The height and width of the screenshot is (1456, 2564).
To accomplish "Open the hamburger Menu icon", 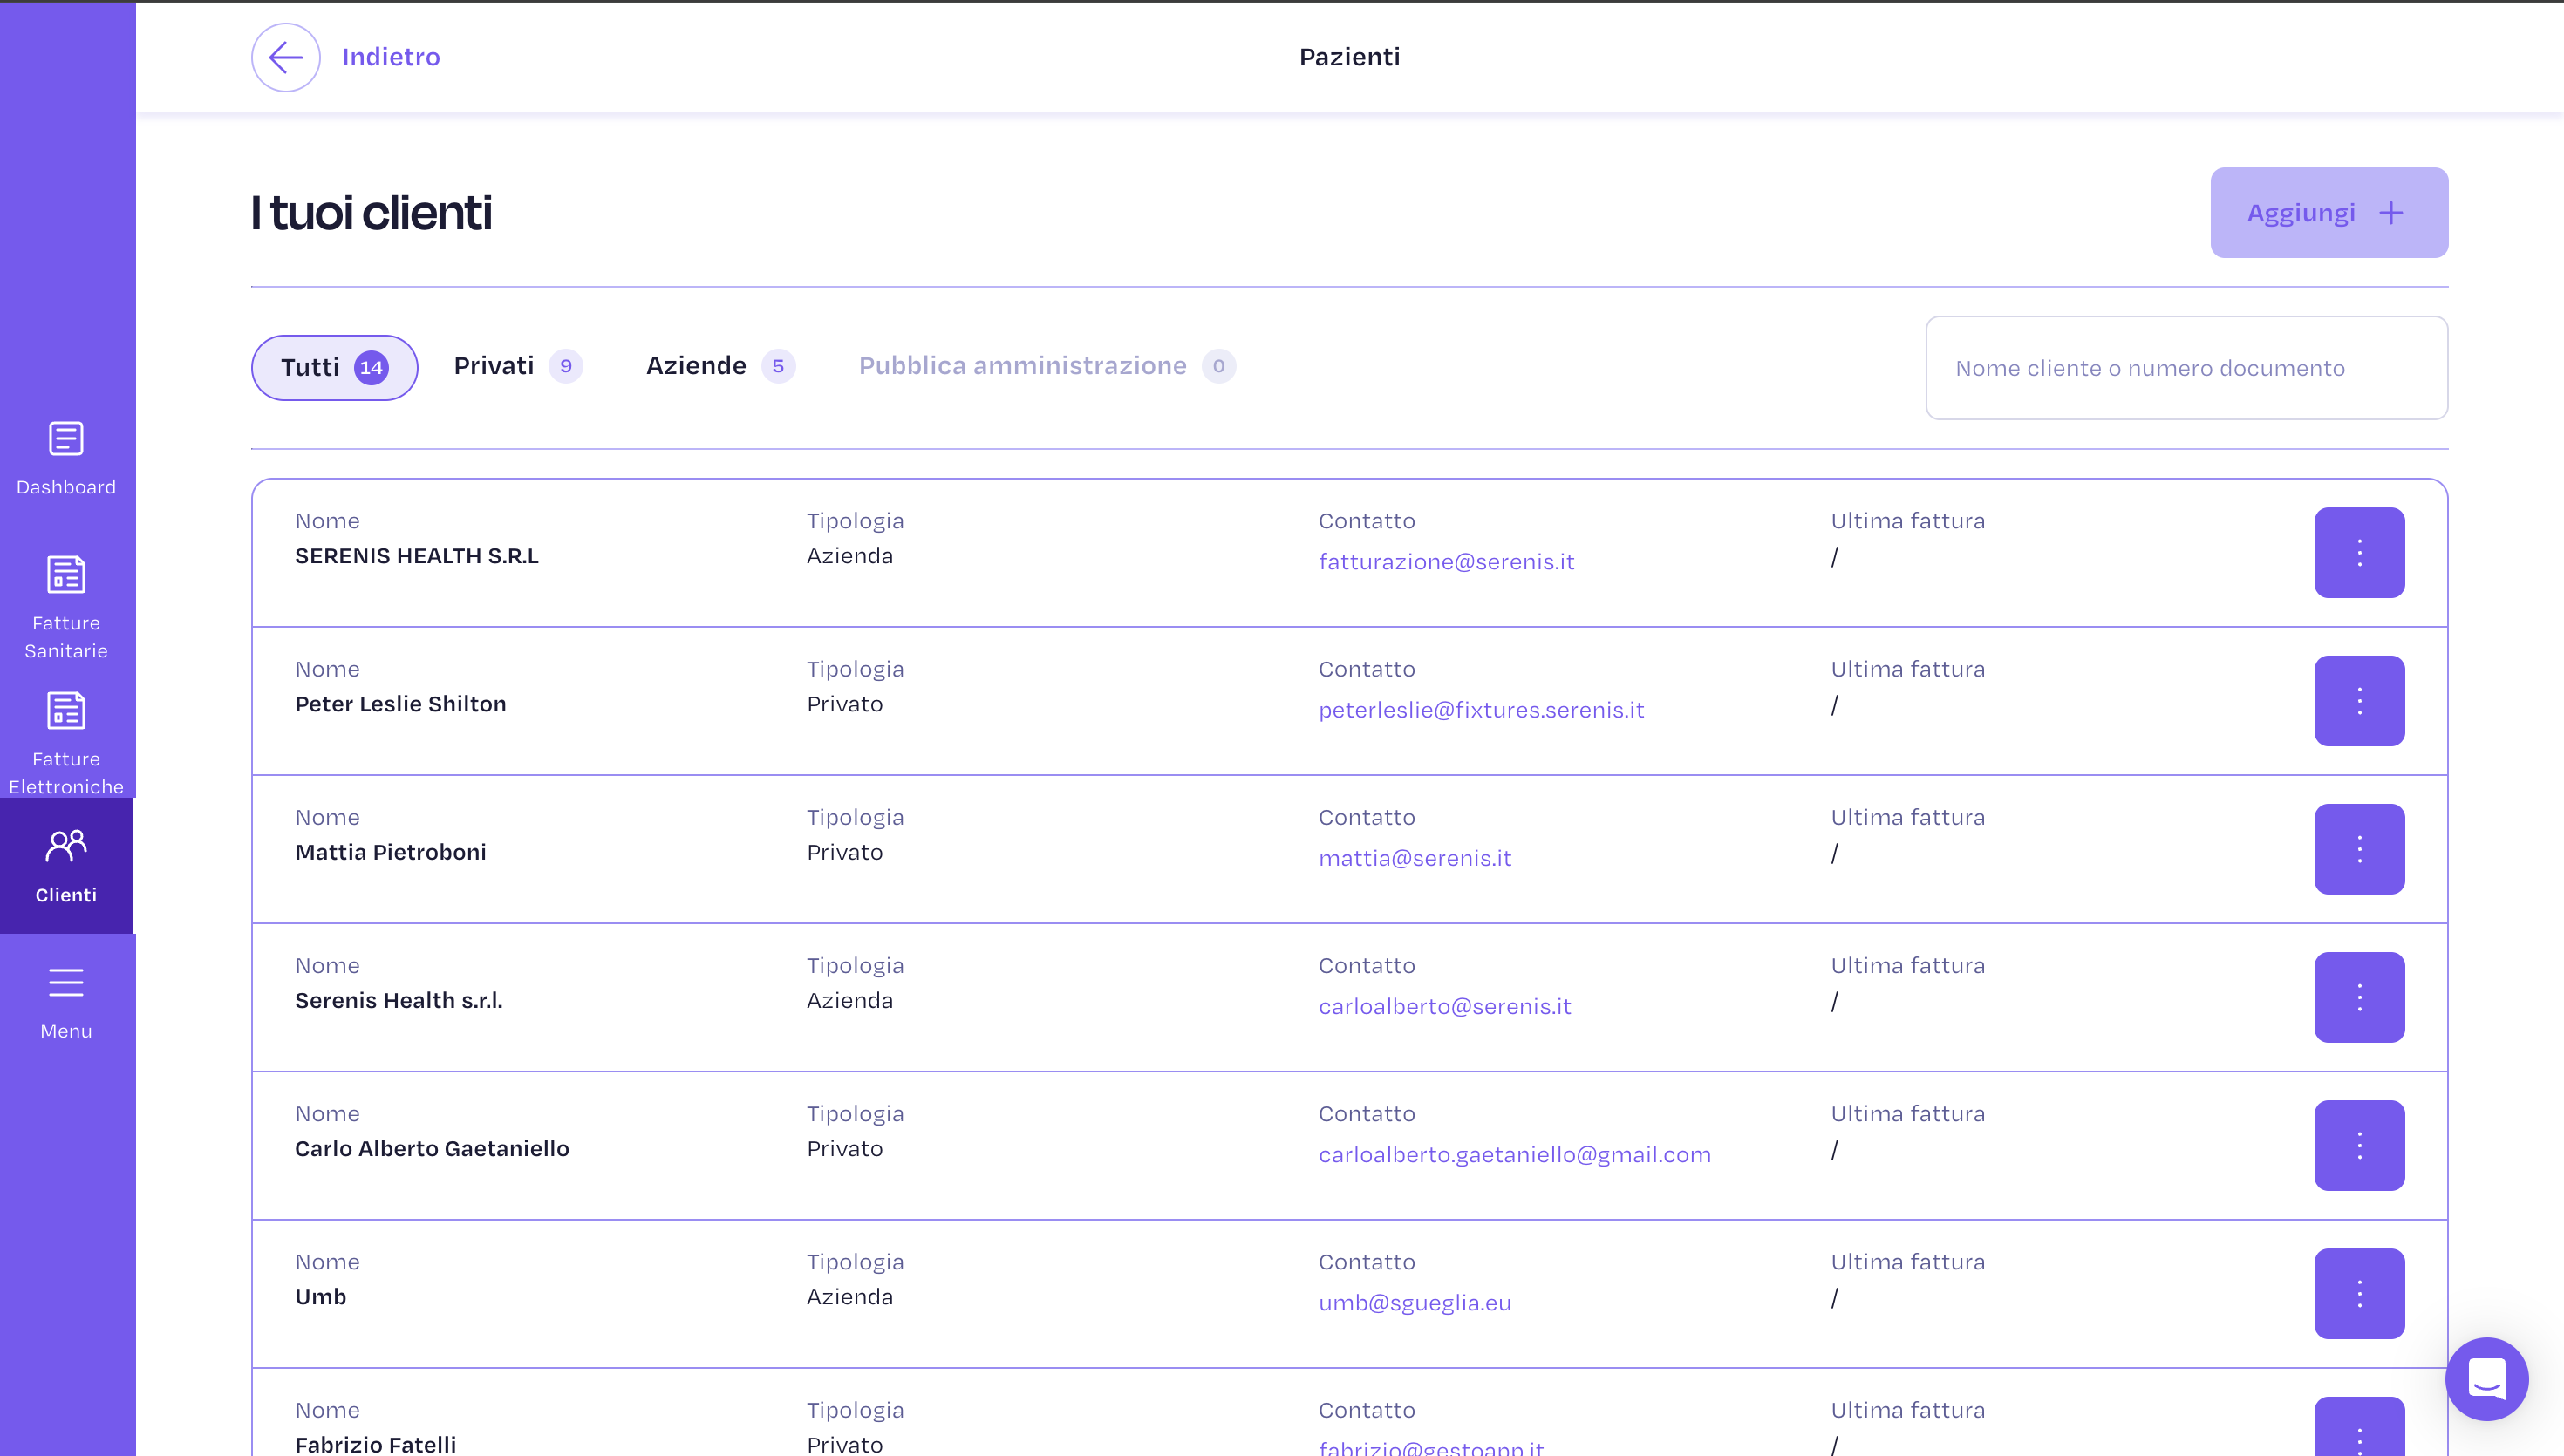I will [x=66, y=984].
